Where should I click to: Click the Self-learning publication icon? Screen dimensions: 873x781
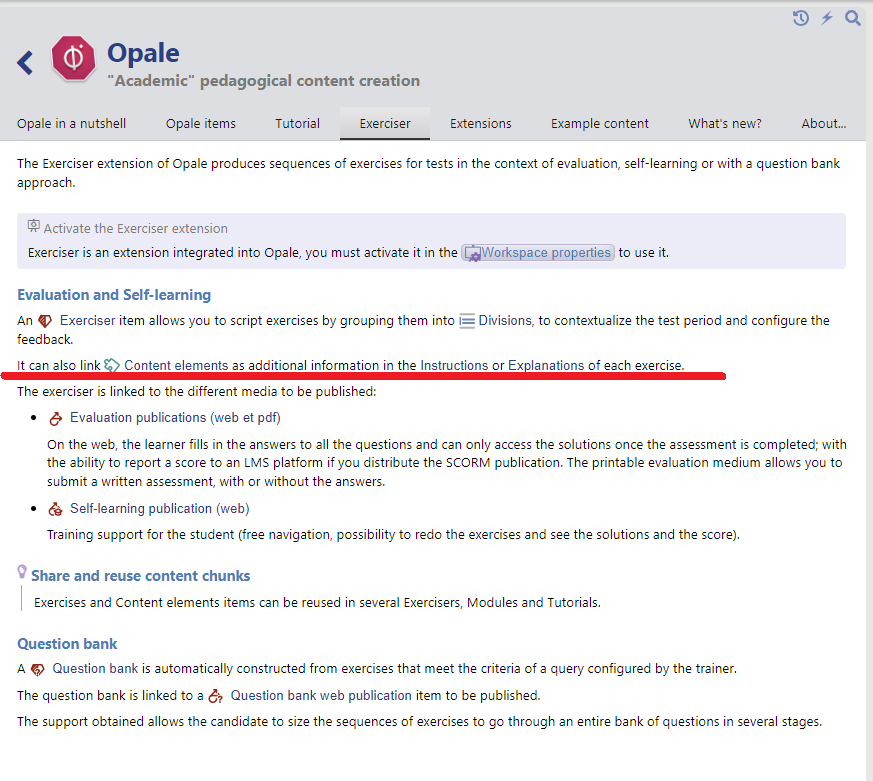tap(56, 509)
